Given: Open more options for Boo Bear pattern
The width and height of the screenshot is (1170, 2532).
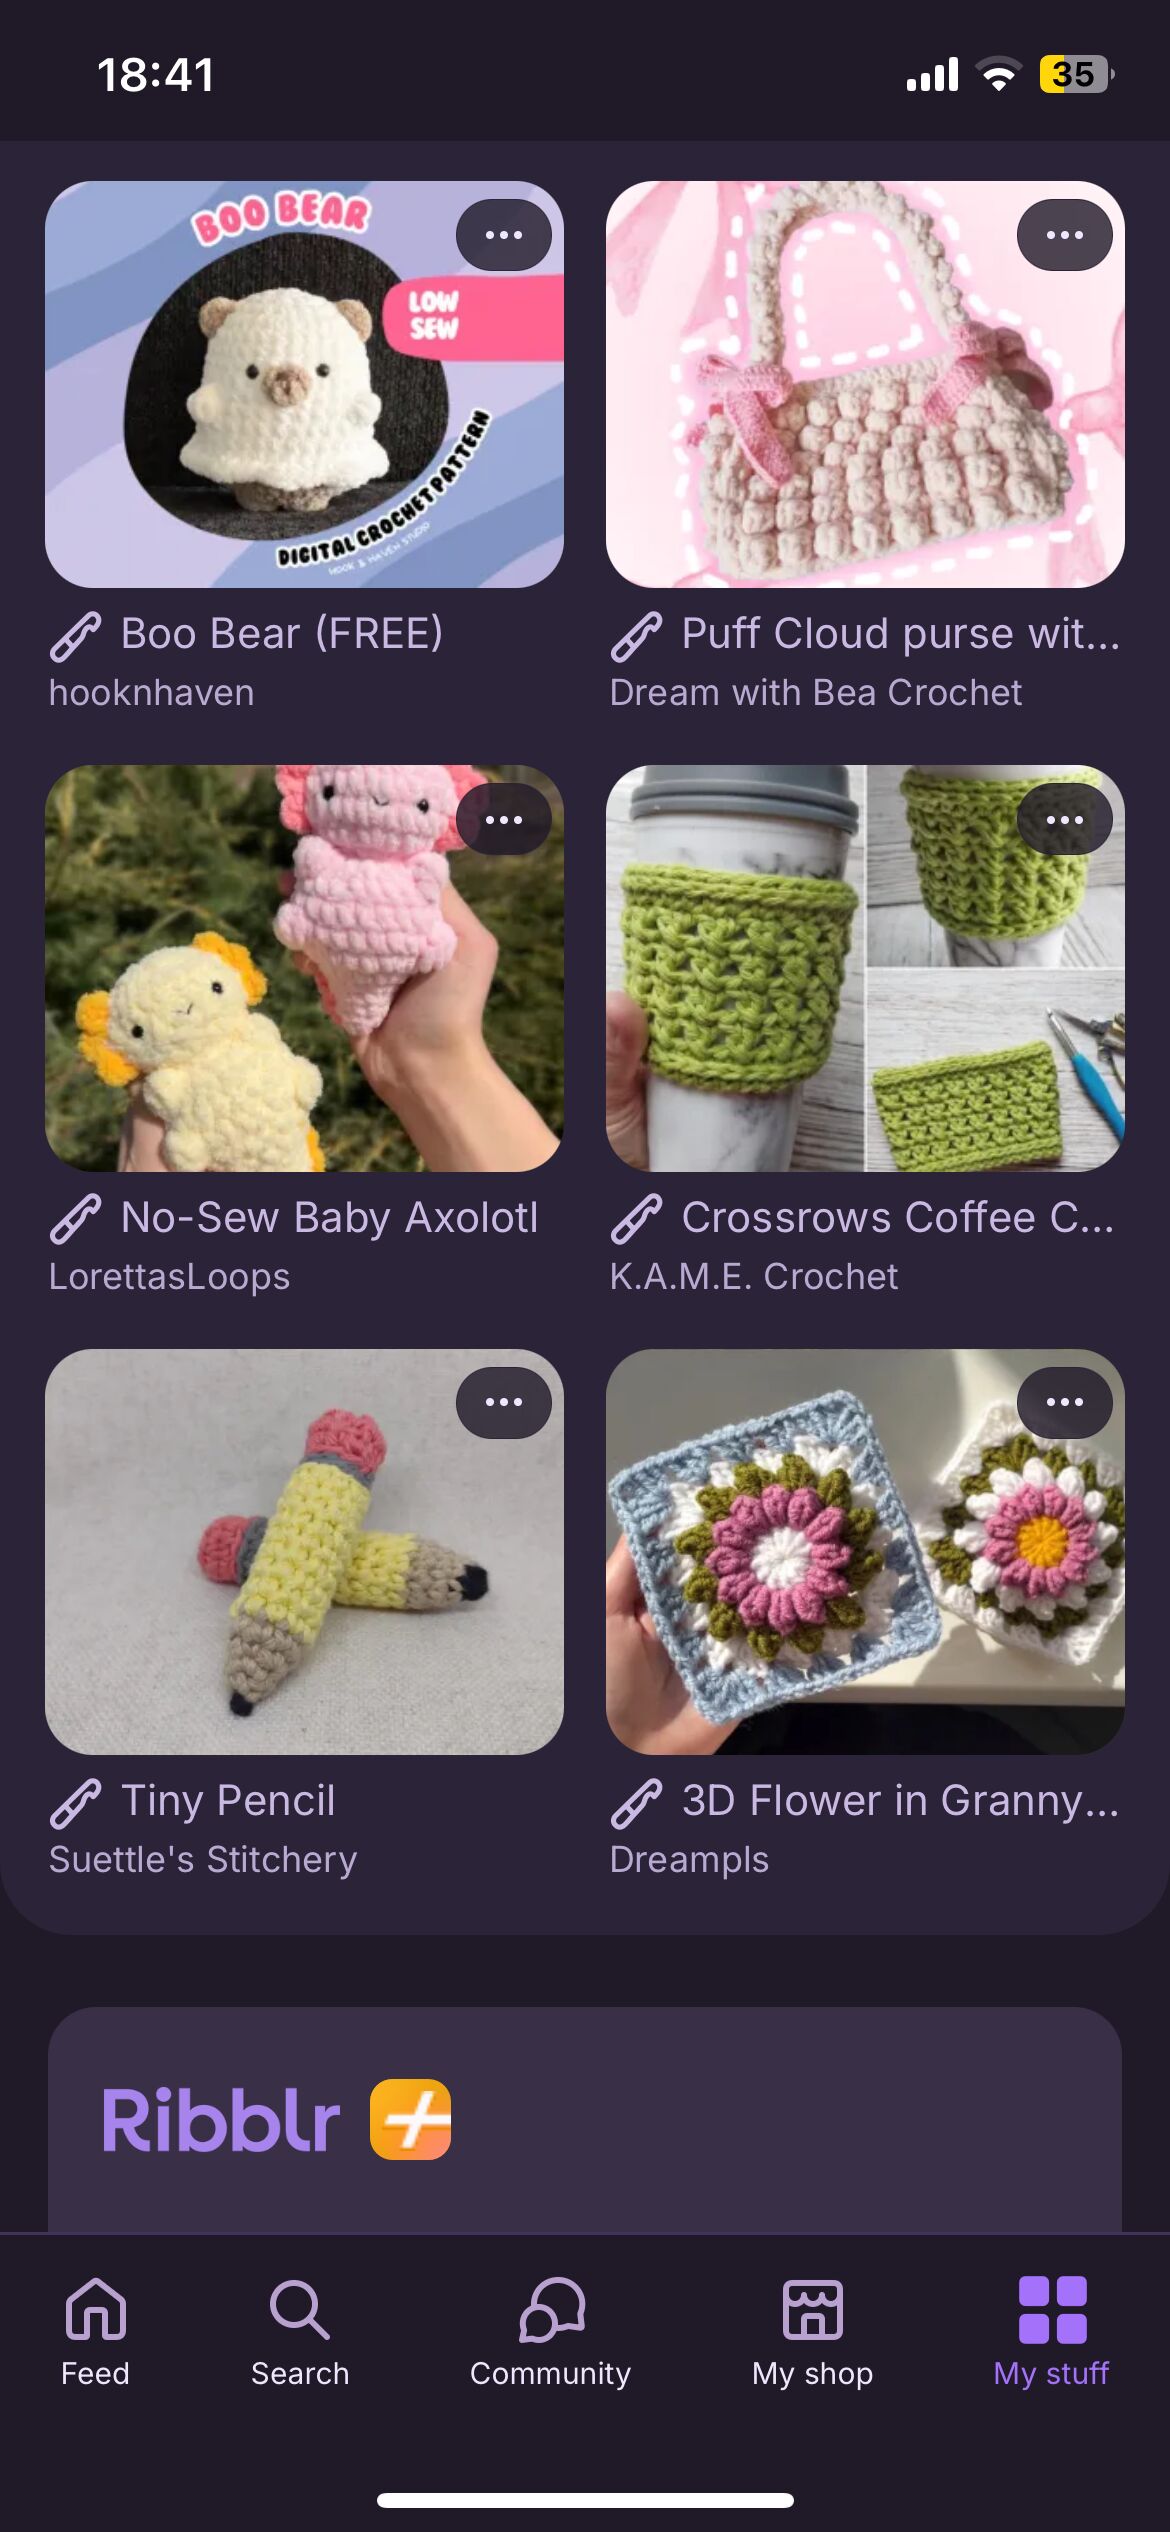Looking at the screenshot, I should pyautogui.click(x=504, y=235).
